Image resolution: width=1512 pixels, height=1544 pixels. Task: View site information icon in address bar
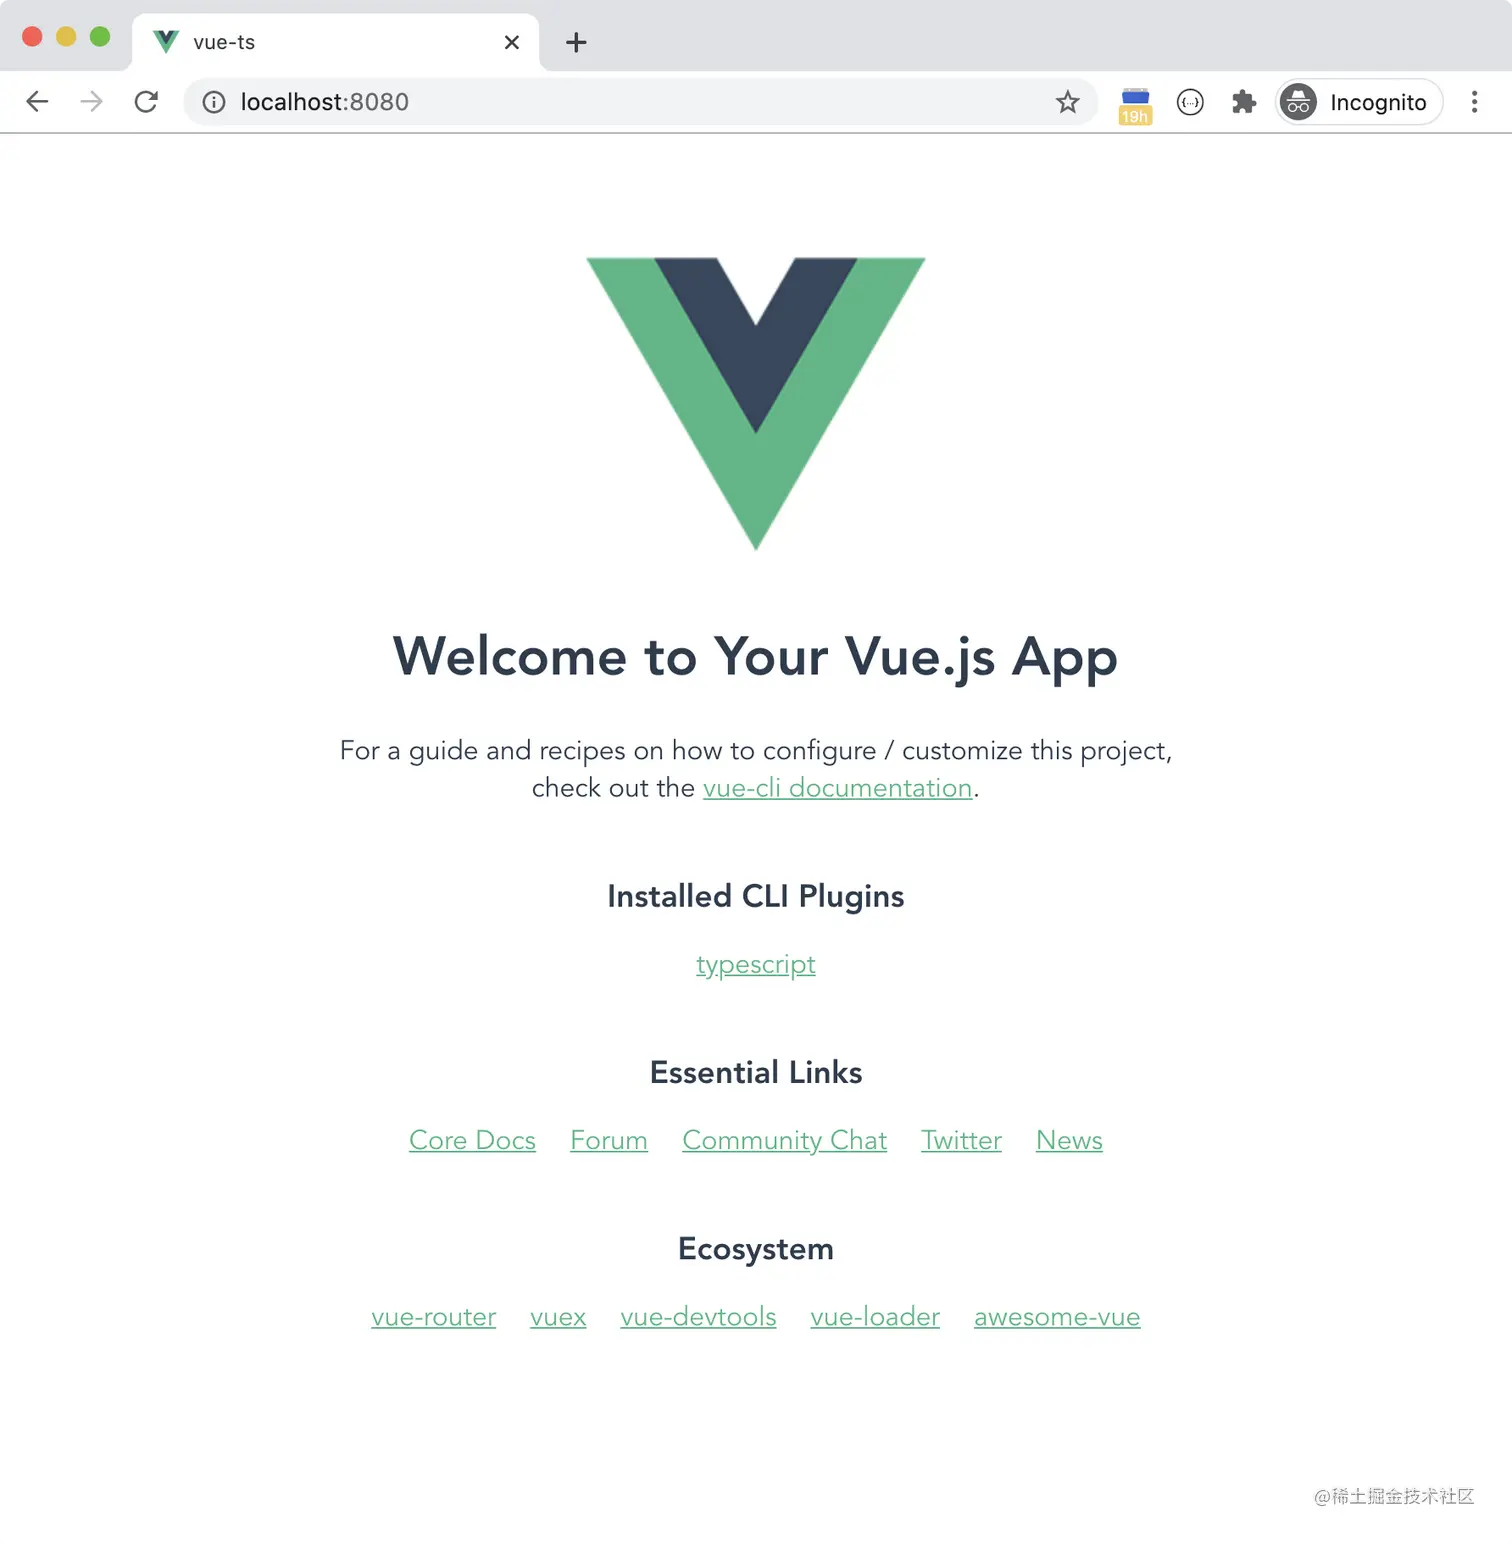point(214,102)
